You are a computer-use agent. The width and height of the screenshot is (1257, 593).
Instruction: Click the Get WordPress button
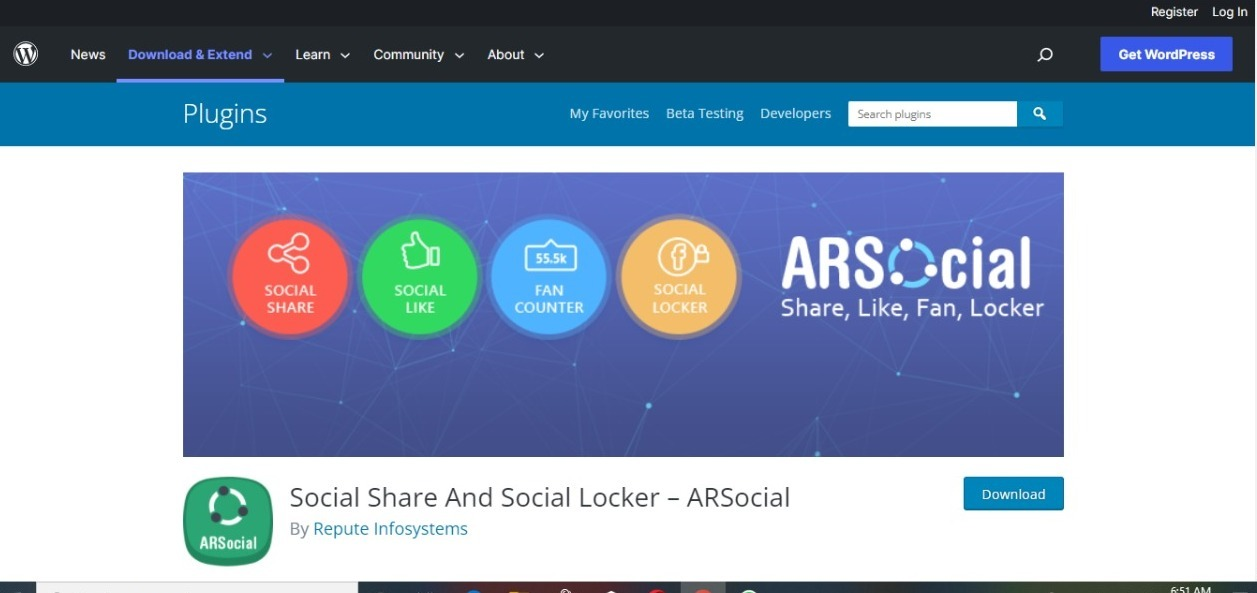click(1166, 54)
